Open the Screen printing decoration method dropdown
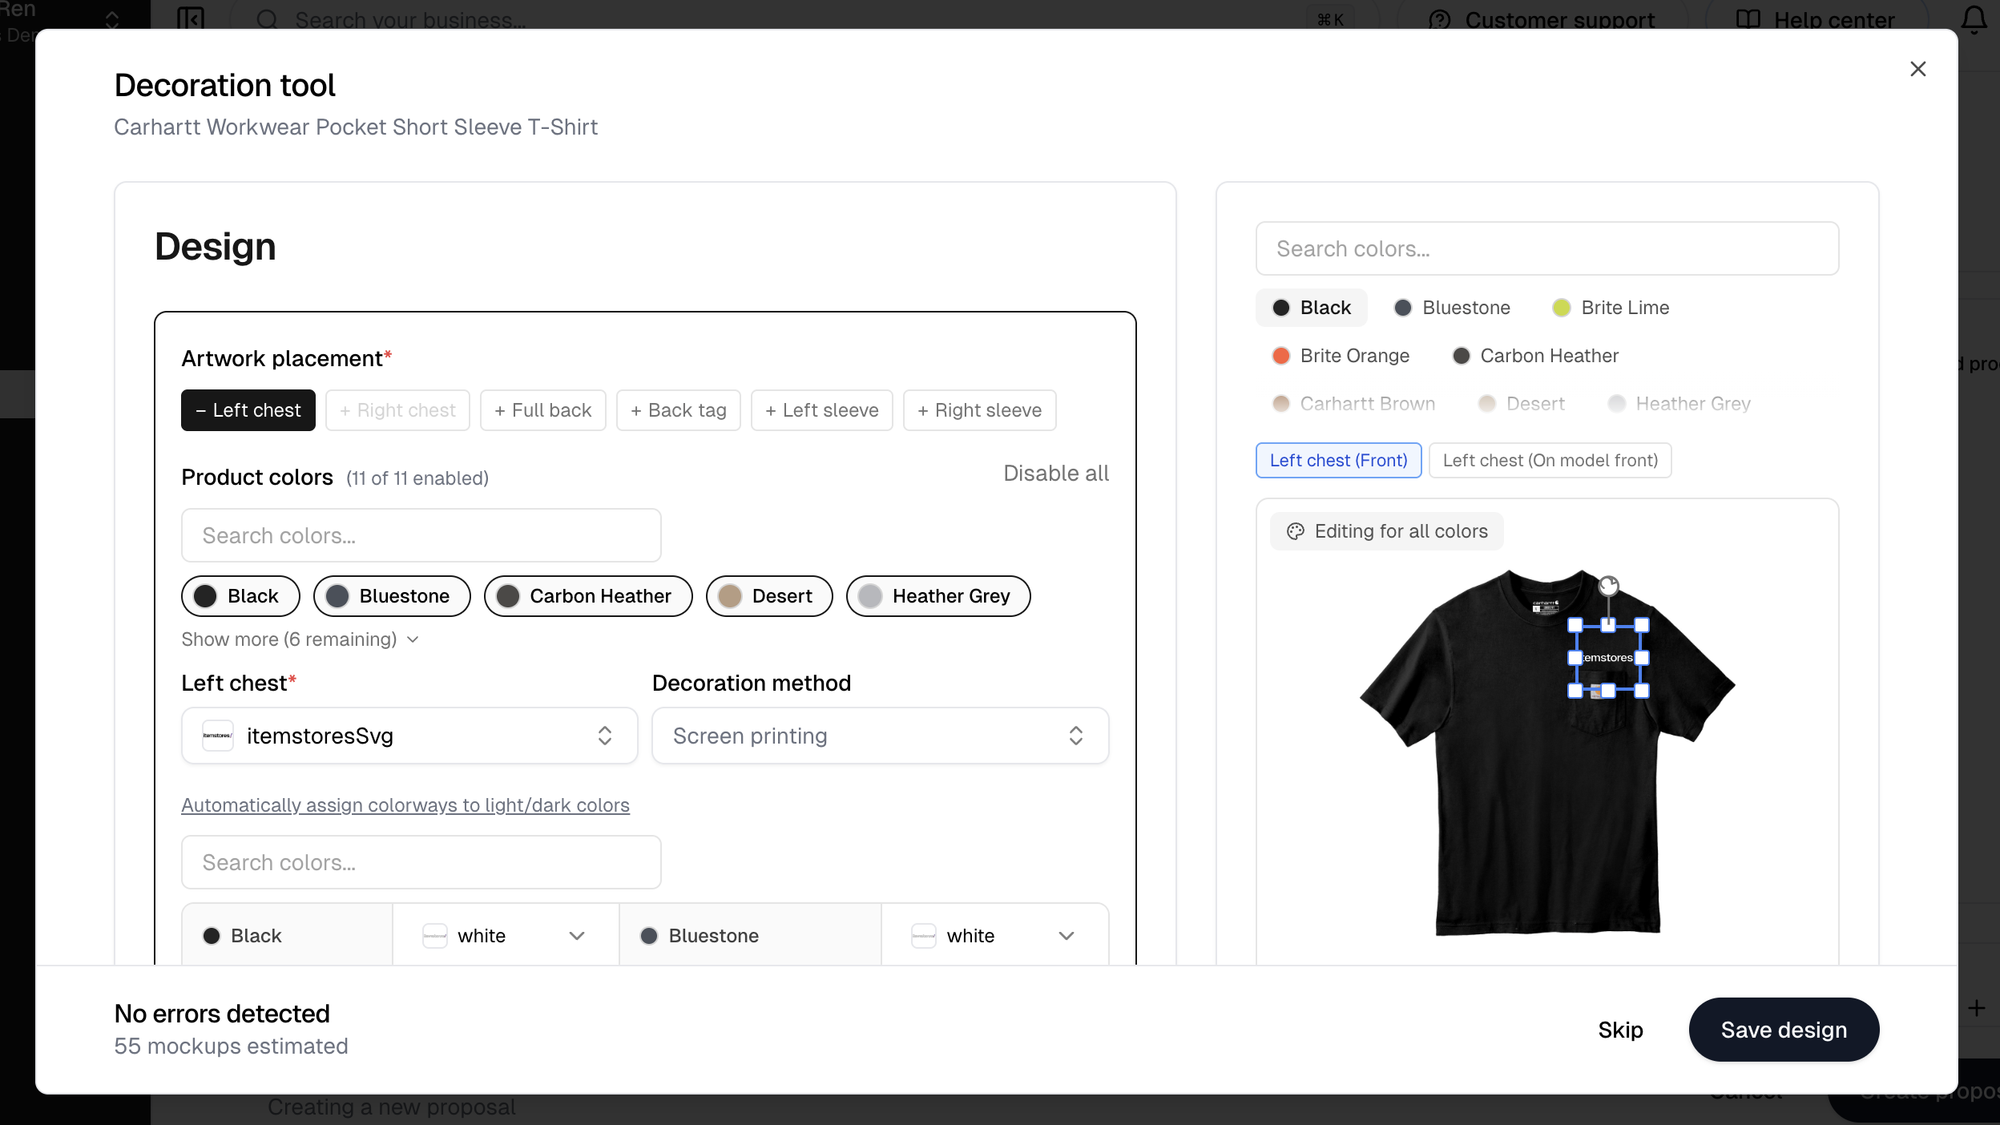Image resolution: width=2000 pixels, height=1125 pixels. pyautogui.click(x=880, y=736)
